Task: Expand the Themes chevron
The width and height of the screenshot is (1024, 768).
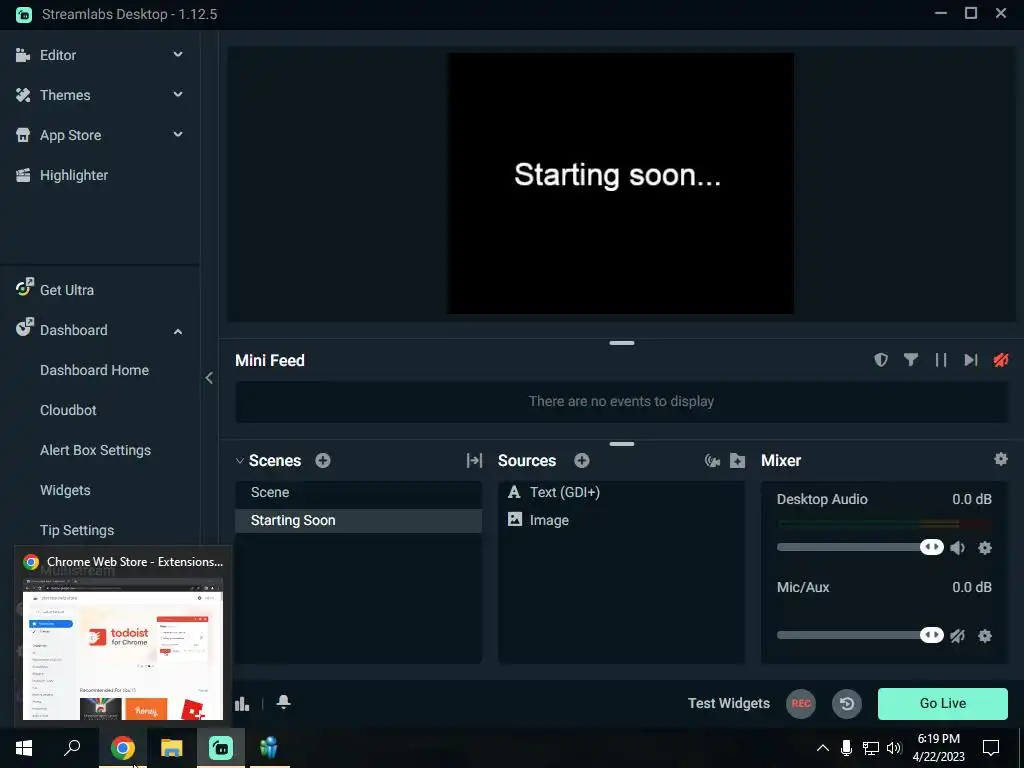Action: (x=178, y=95)
